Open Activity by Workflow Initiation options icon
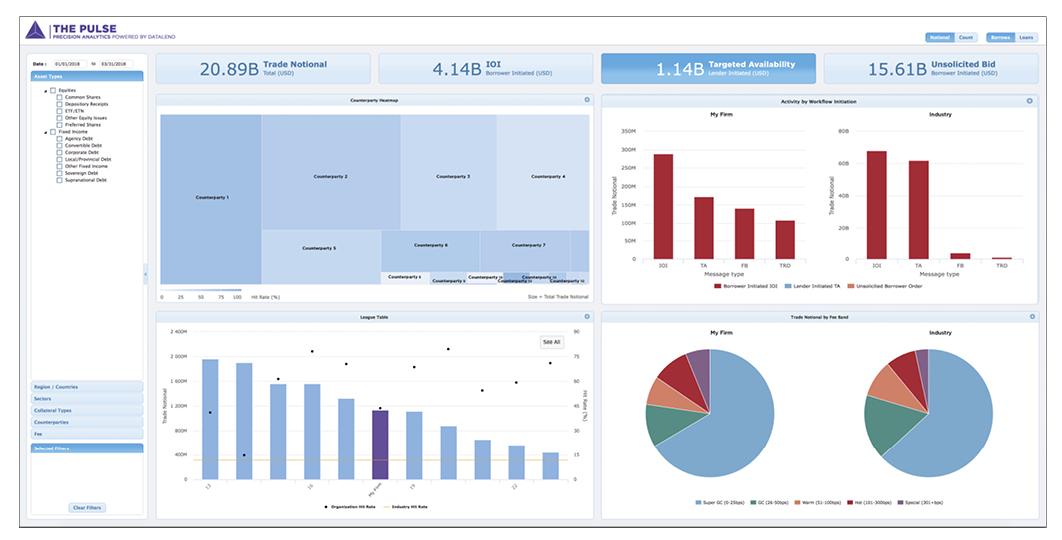Image resolution: width=1062 pixels, height=540 pixels. coord(1029,101)
